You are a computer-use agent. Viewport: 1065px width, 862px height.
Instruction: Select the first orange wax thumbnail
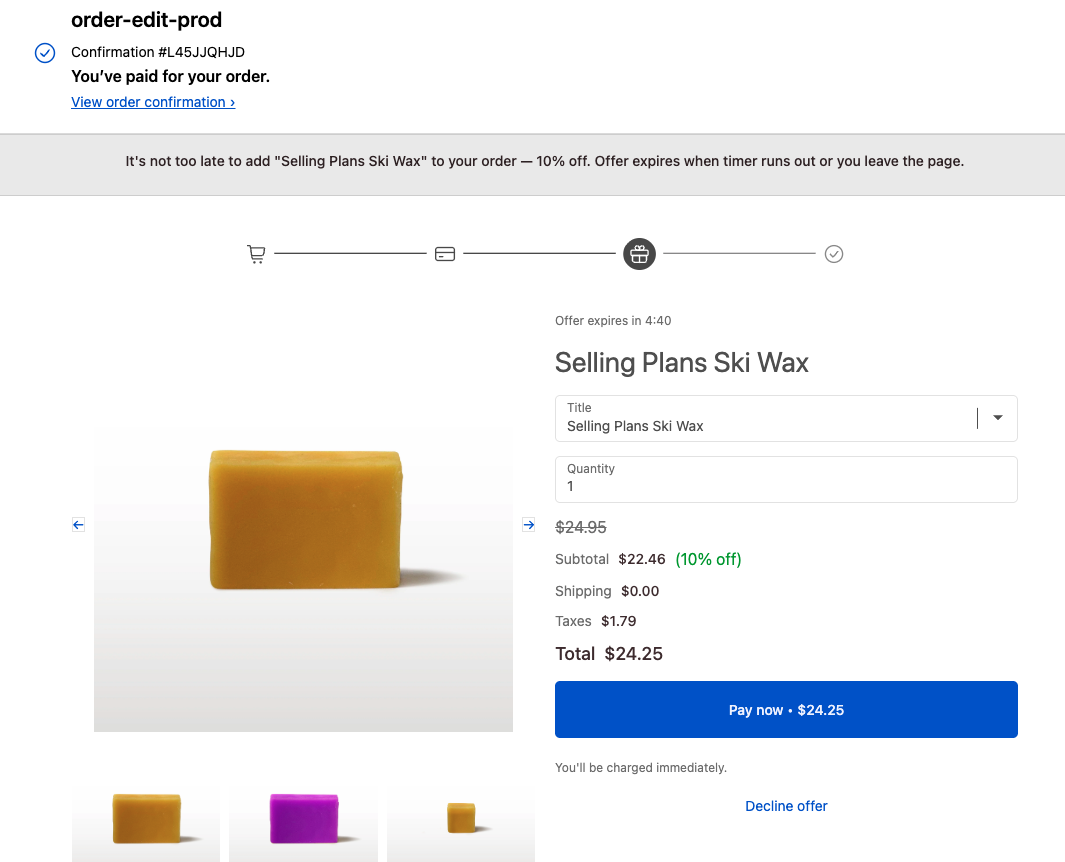pyautogui.click(x=146, y=817)
